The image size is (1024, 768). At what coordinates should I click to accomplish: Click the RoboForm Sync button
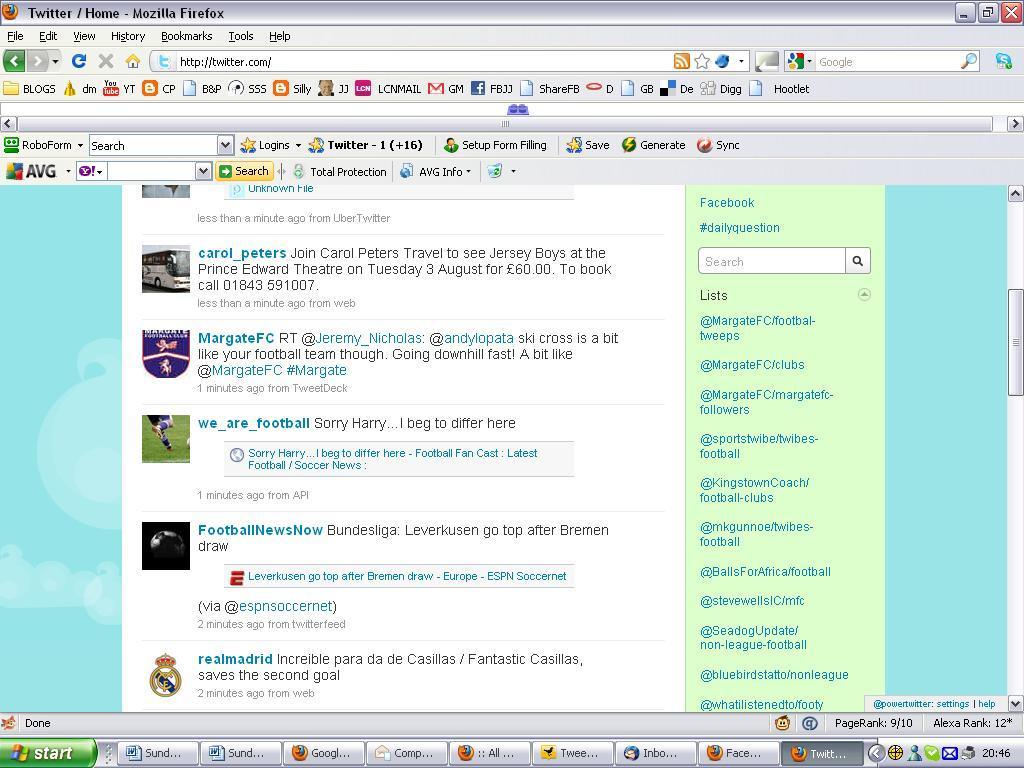(x=718, y=145)
